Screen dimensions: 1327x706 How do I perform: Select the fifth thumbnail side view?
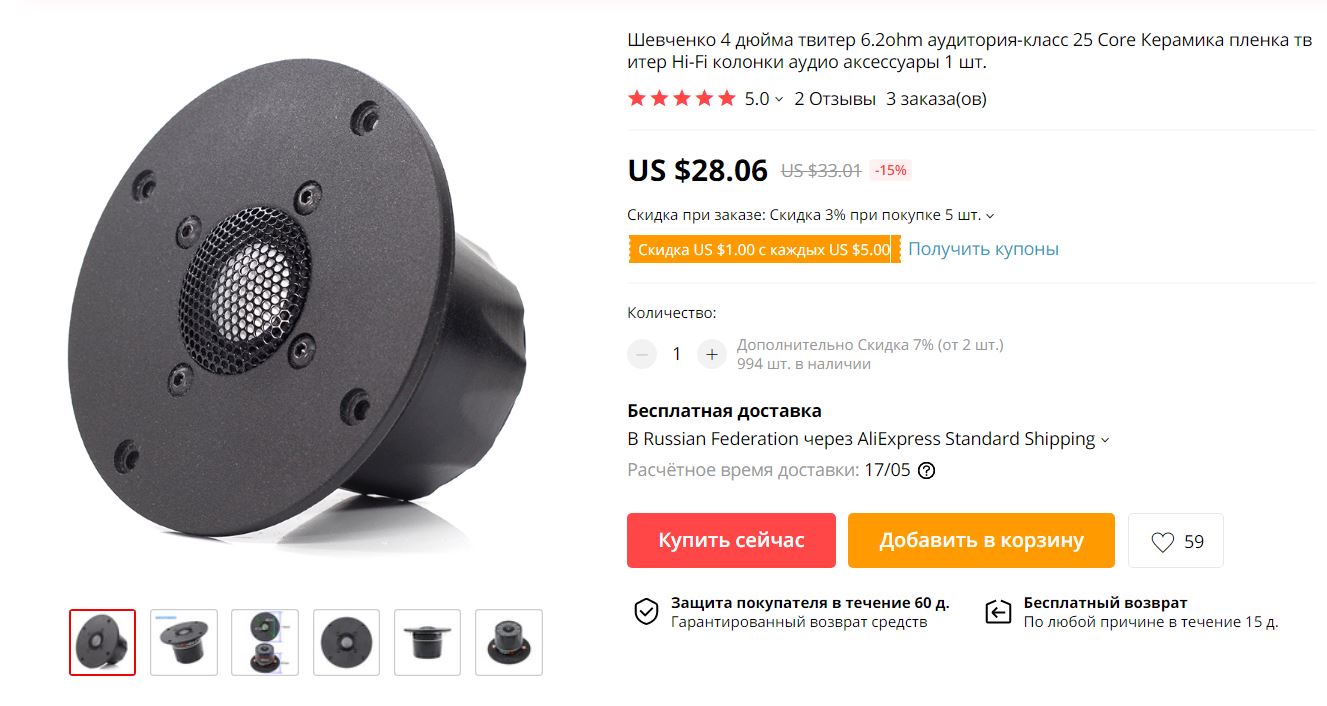pos(427,642)
